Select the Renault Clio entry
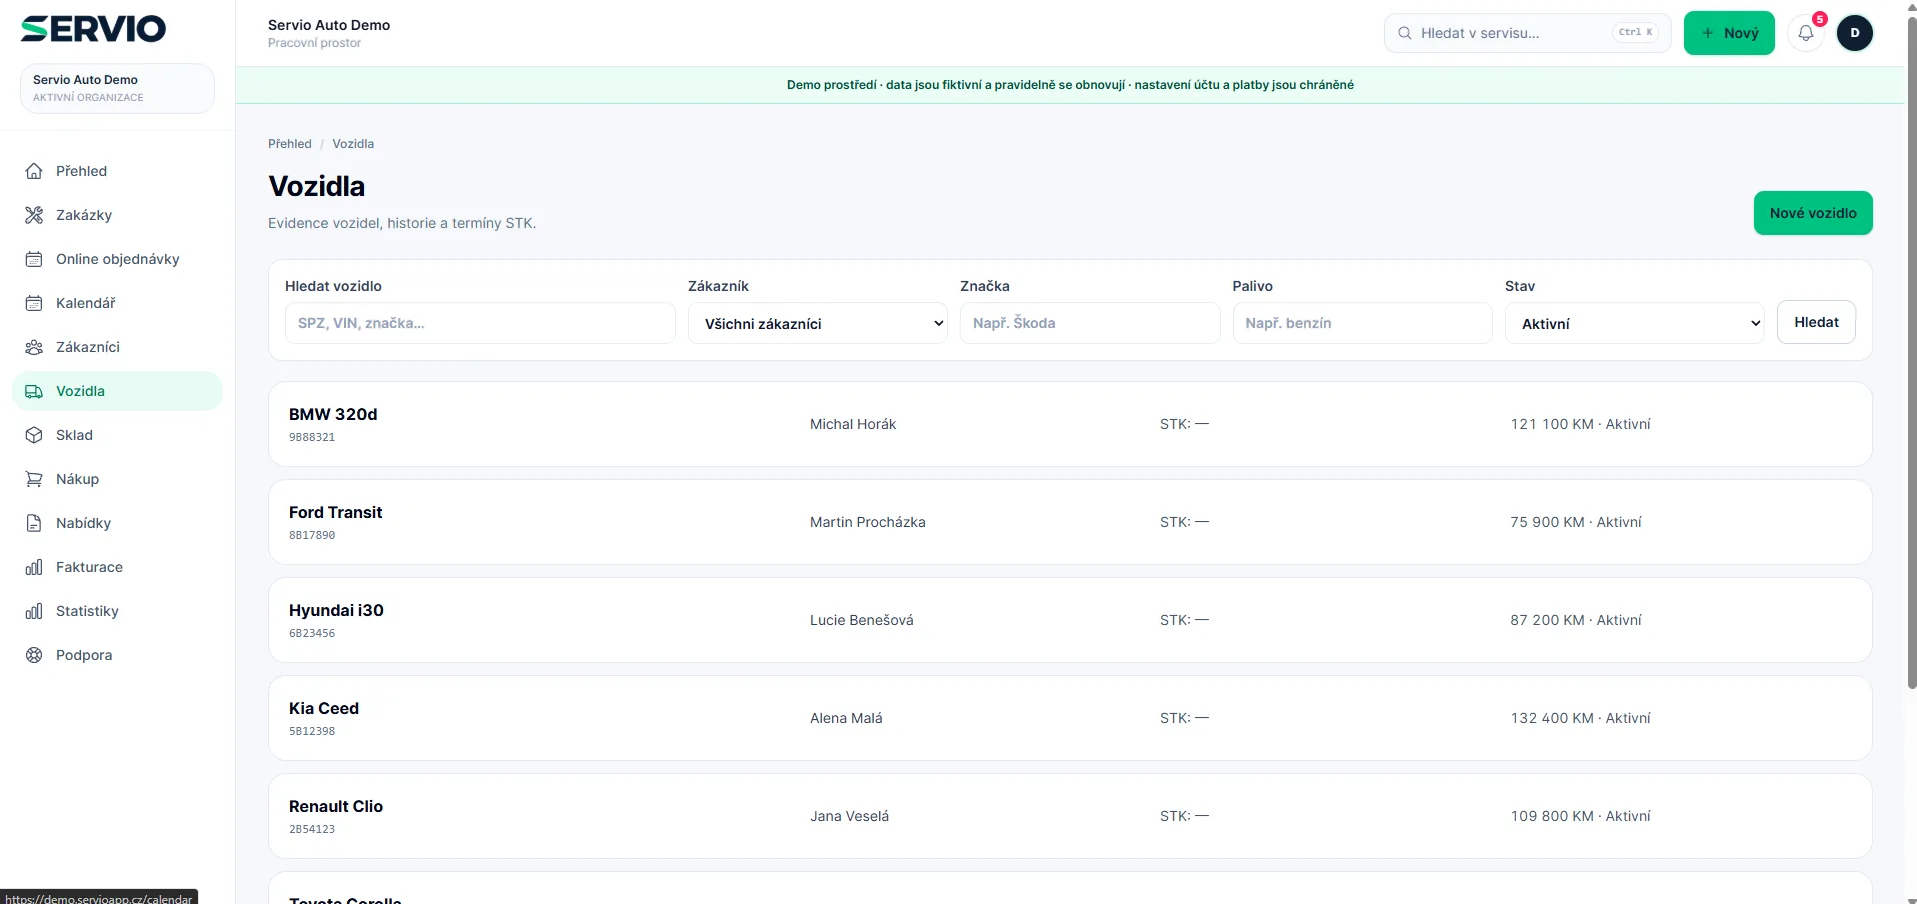This screenshot has width=1917, height=904. coord(1070,816)
